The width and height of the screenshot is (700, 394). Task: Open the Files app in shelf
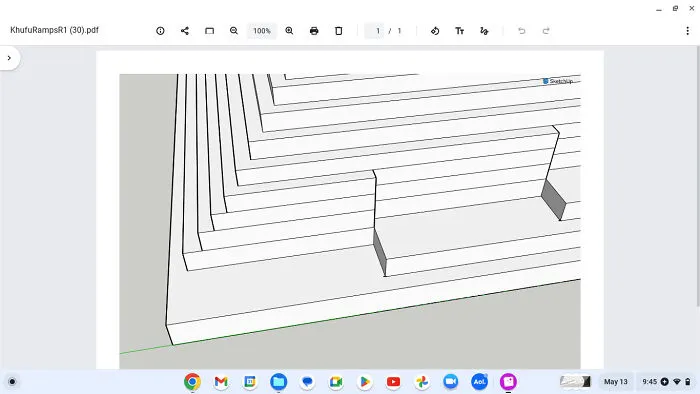click(279, 382)
